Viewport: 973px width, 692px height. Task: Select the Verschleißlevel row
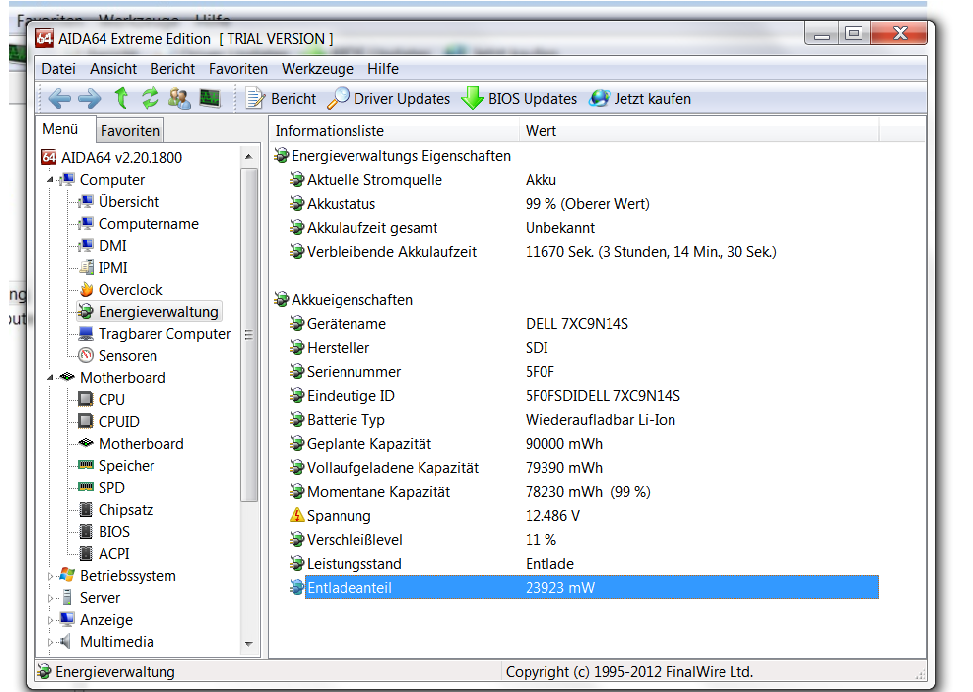(583, 540)
